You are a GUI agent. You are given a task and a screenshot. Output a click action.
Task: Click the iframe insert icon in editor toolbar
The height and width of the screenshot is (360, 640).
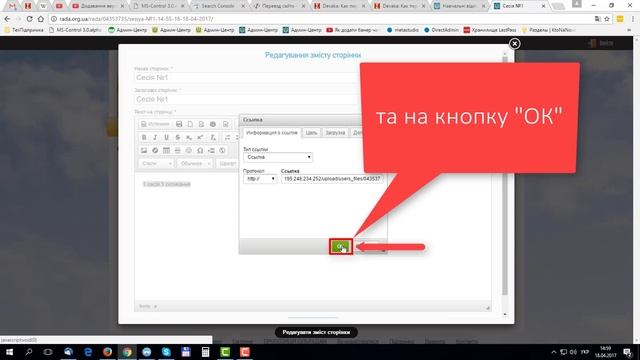(222, 151)
